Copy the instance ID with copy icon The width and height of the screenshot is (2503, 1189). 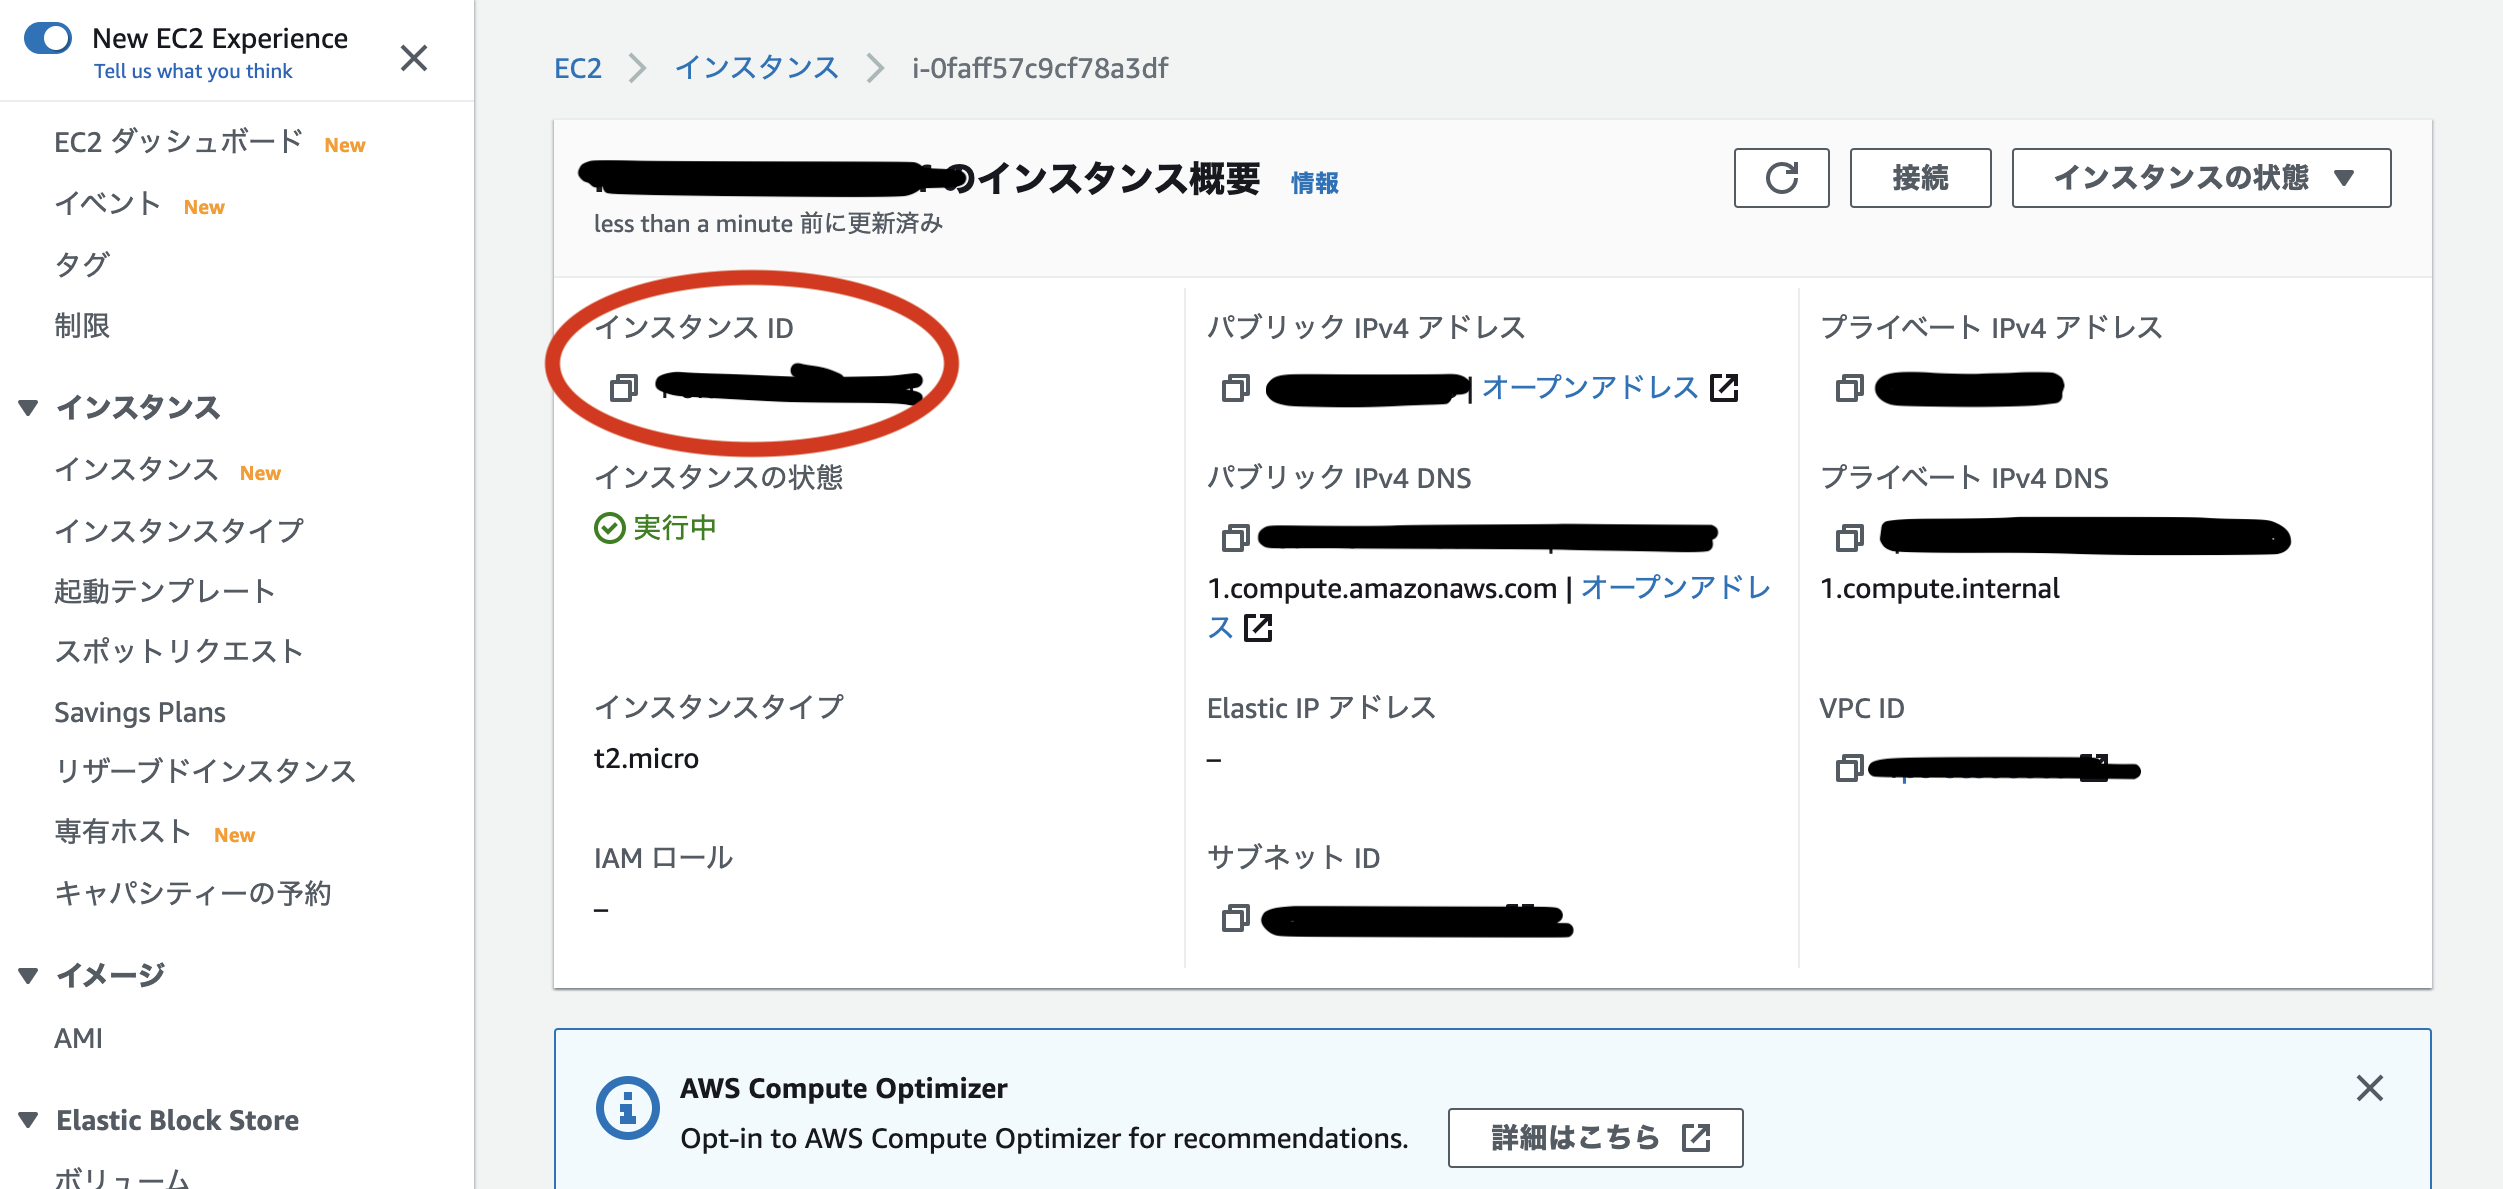624,388
